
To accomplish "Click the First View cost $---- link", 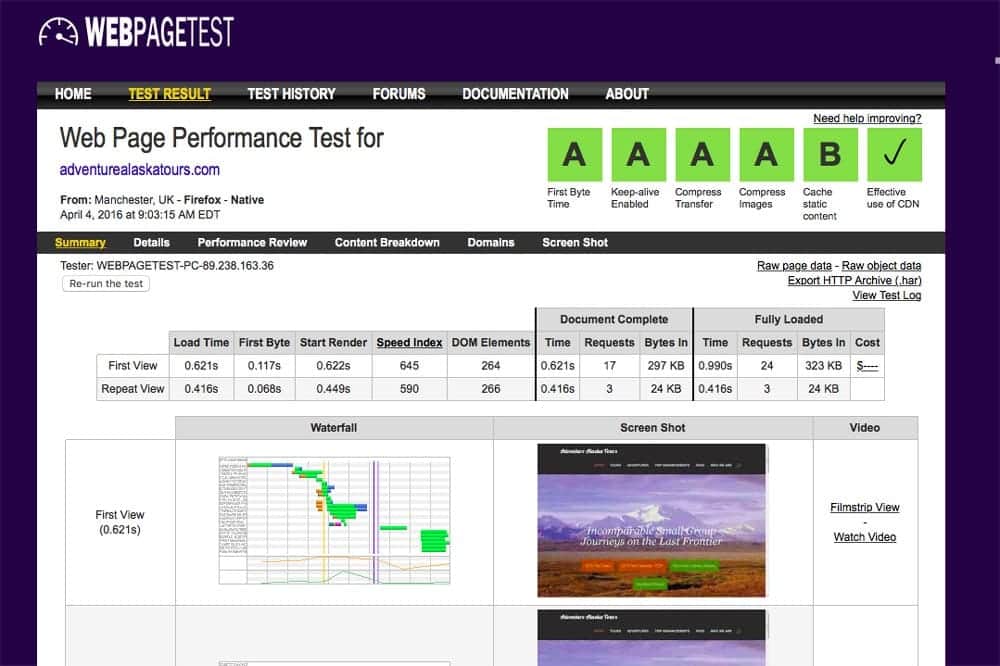I will coord(867,366).
